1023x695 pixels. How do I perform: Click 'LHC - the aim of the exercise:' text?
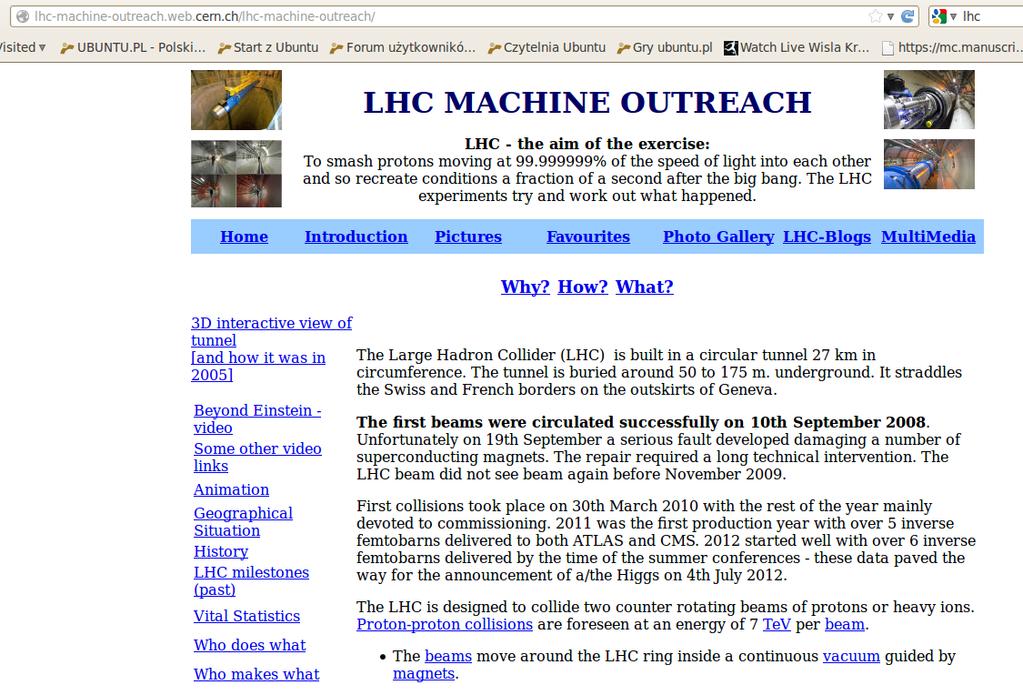tap(587, 144)
